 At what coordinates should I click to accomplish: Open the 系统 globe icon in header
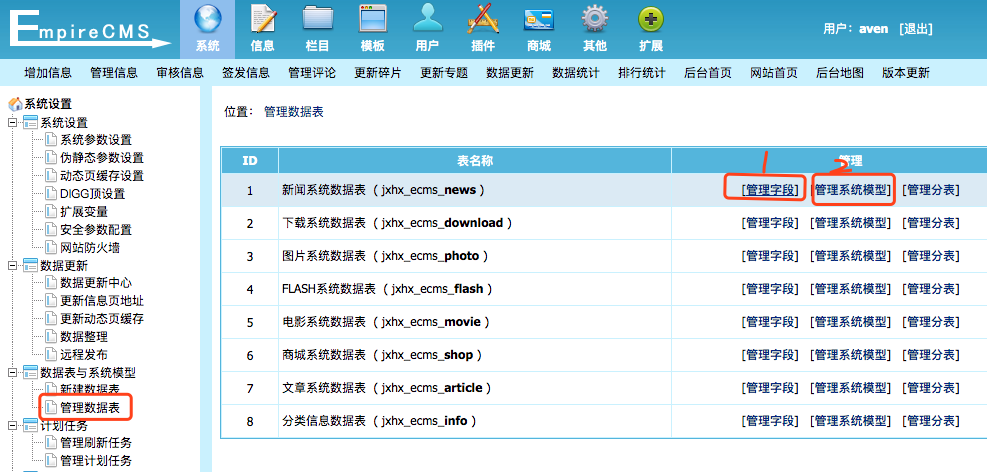pyautogui.click(x=207, y=20)
